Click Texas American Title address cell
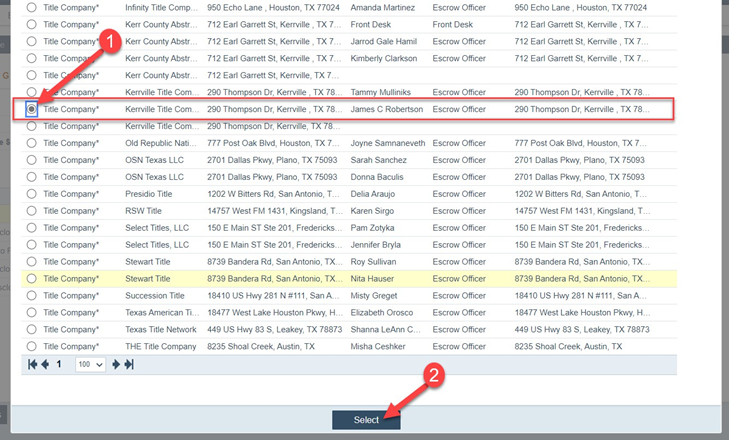 [274, 312]
